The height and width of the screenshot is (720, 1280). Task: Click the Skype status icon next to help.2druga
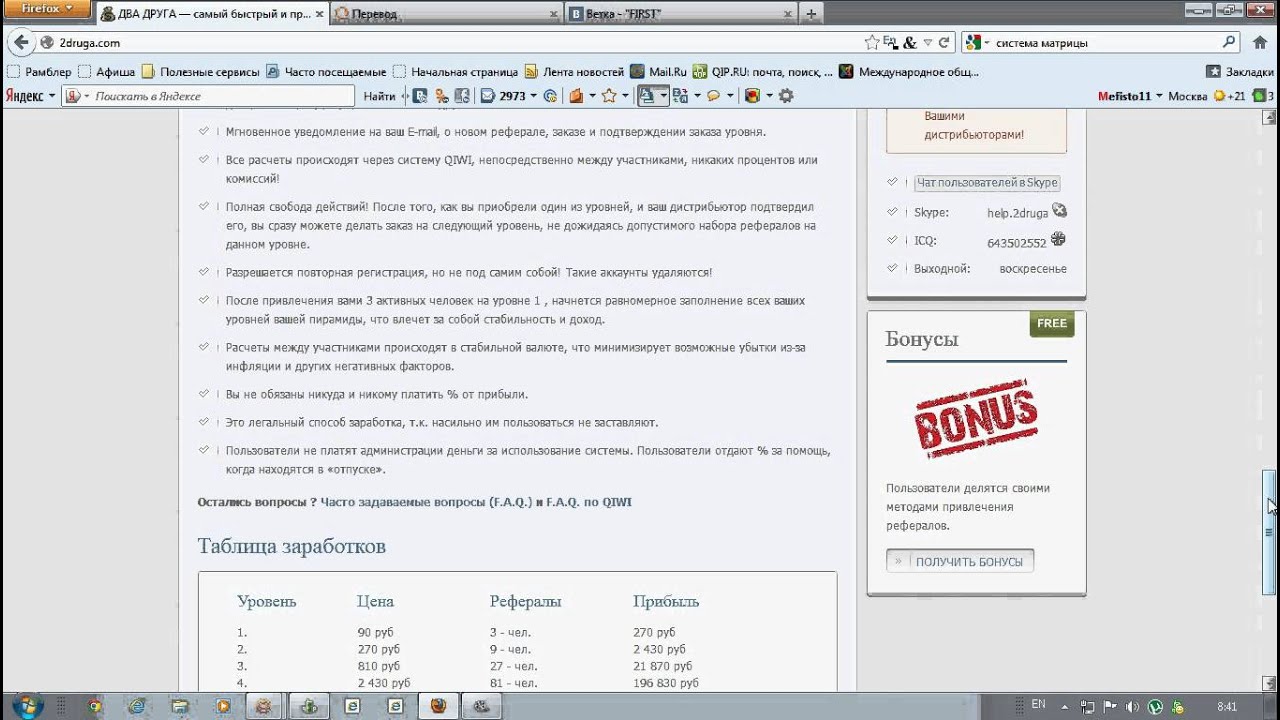coord(1059,211)
